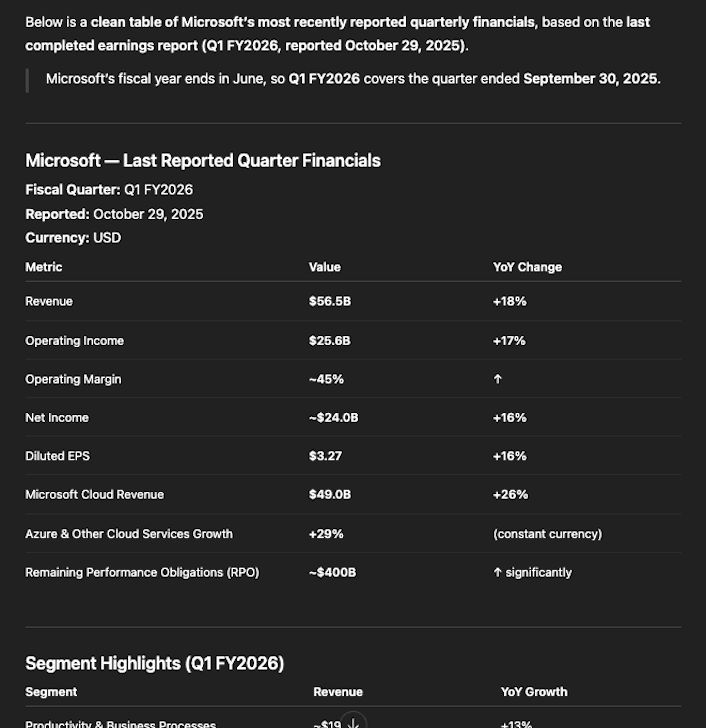Image resolution: width=706 pixels, height=728 pixels.
Task: Click the Revenue value $56.5B
Action: [330, 301]
